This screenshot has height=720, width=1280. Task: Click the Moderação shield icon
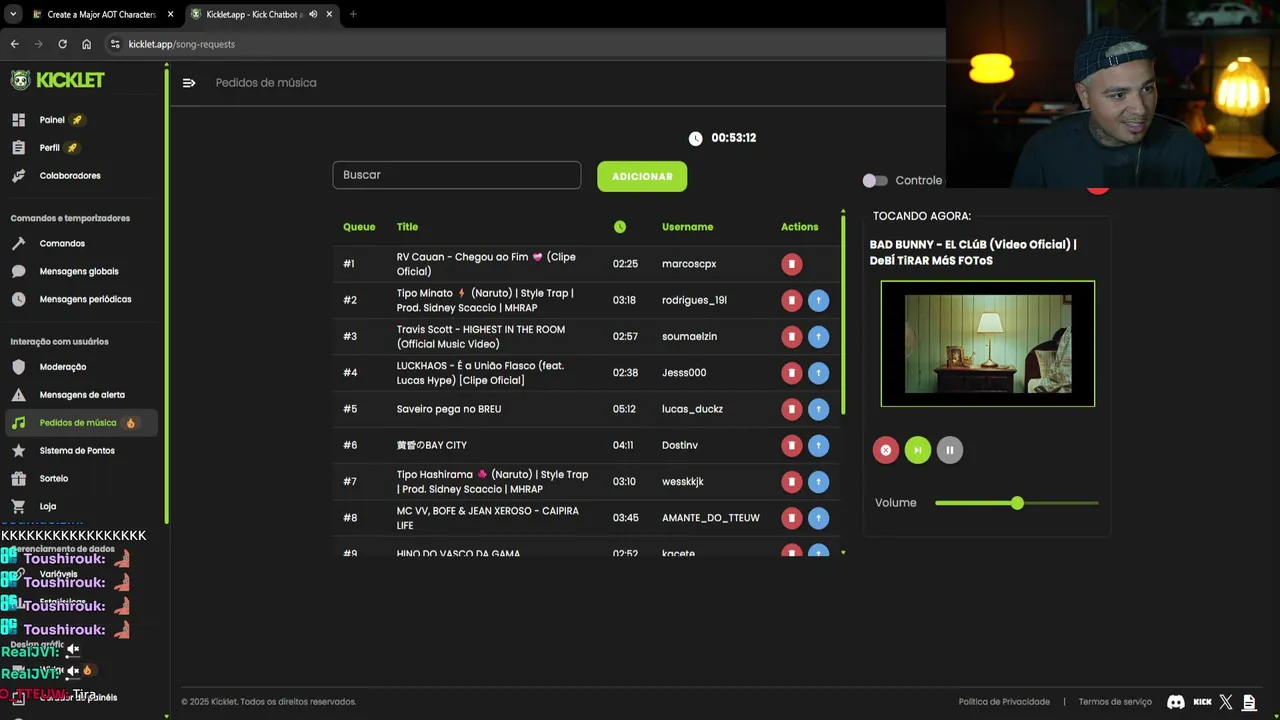pos(18,367)
